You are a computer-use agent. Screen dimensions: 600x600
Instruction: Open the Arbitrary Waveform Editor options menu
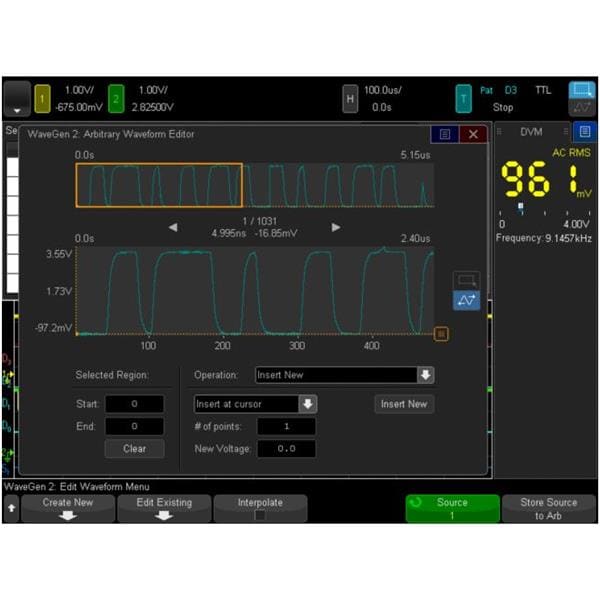pos(445,134)
